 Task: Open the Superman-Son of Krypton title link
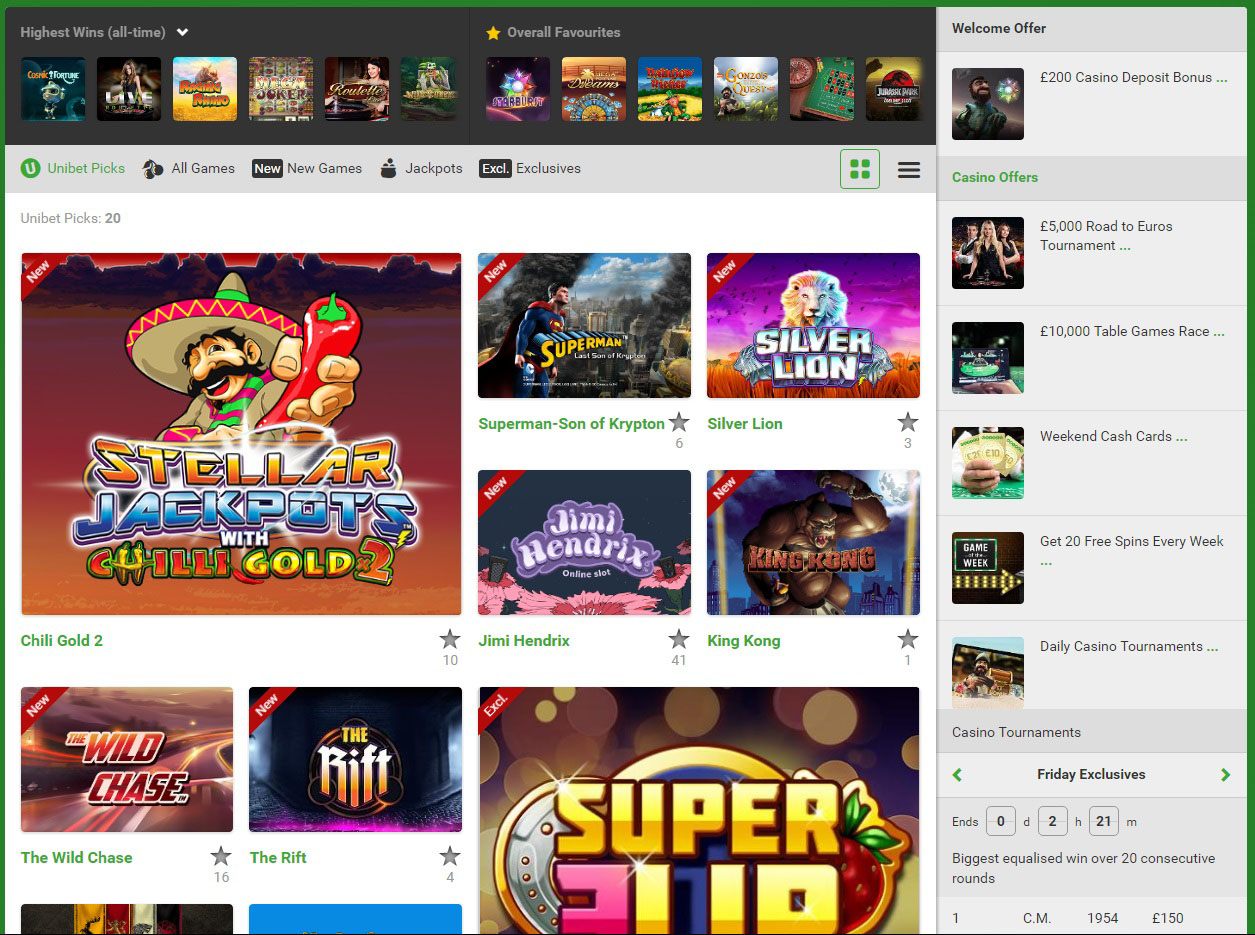pyautogui.click(x=571, y=424)
